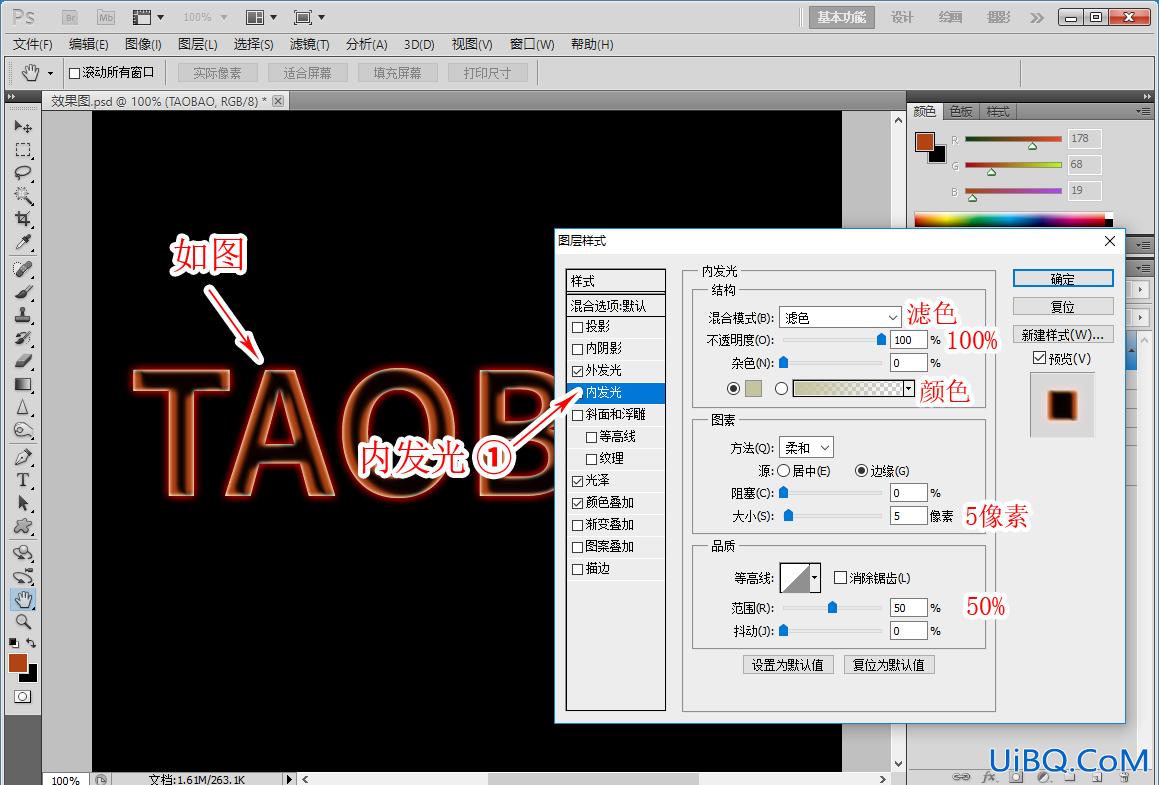Select the Move tool
Screen dimensions: 1159x785
[23, 126]
